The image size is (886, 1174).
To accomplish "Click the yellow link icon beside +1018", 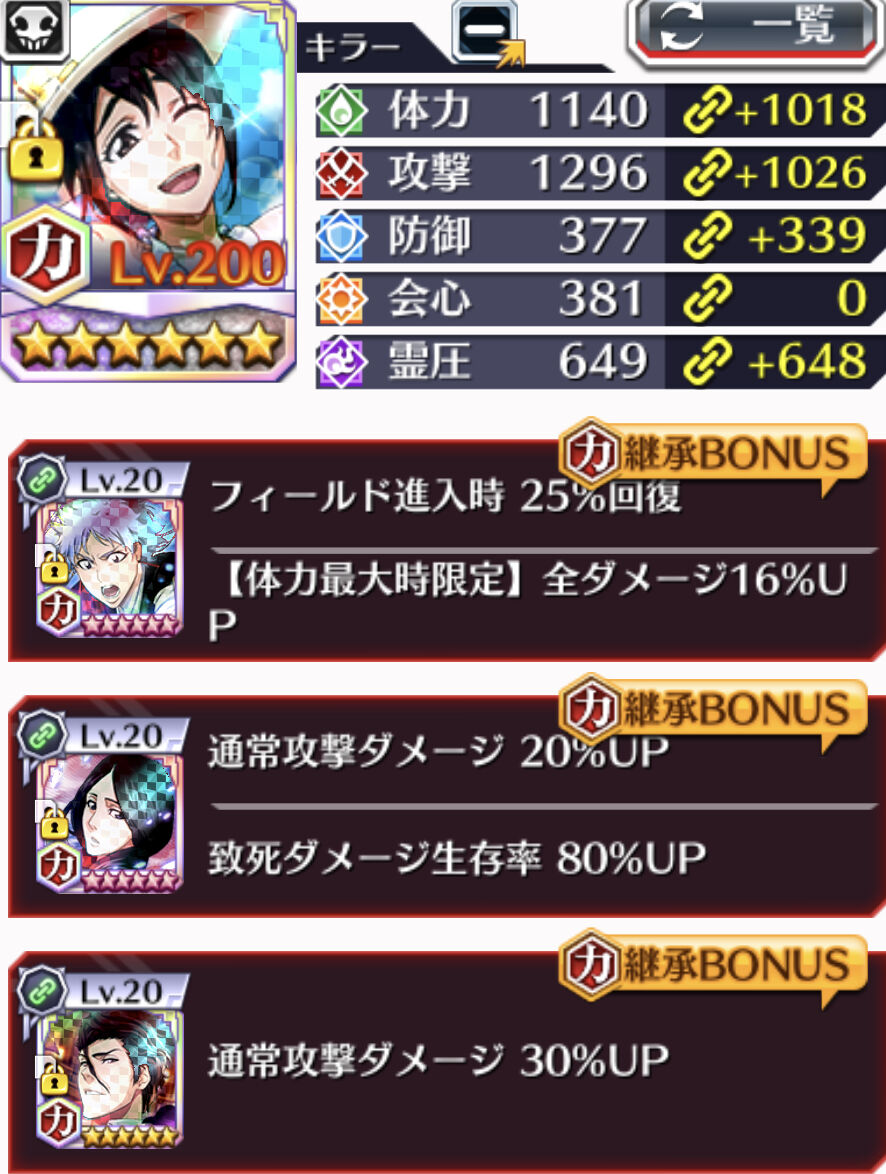I will [x=707, y=111].
